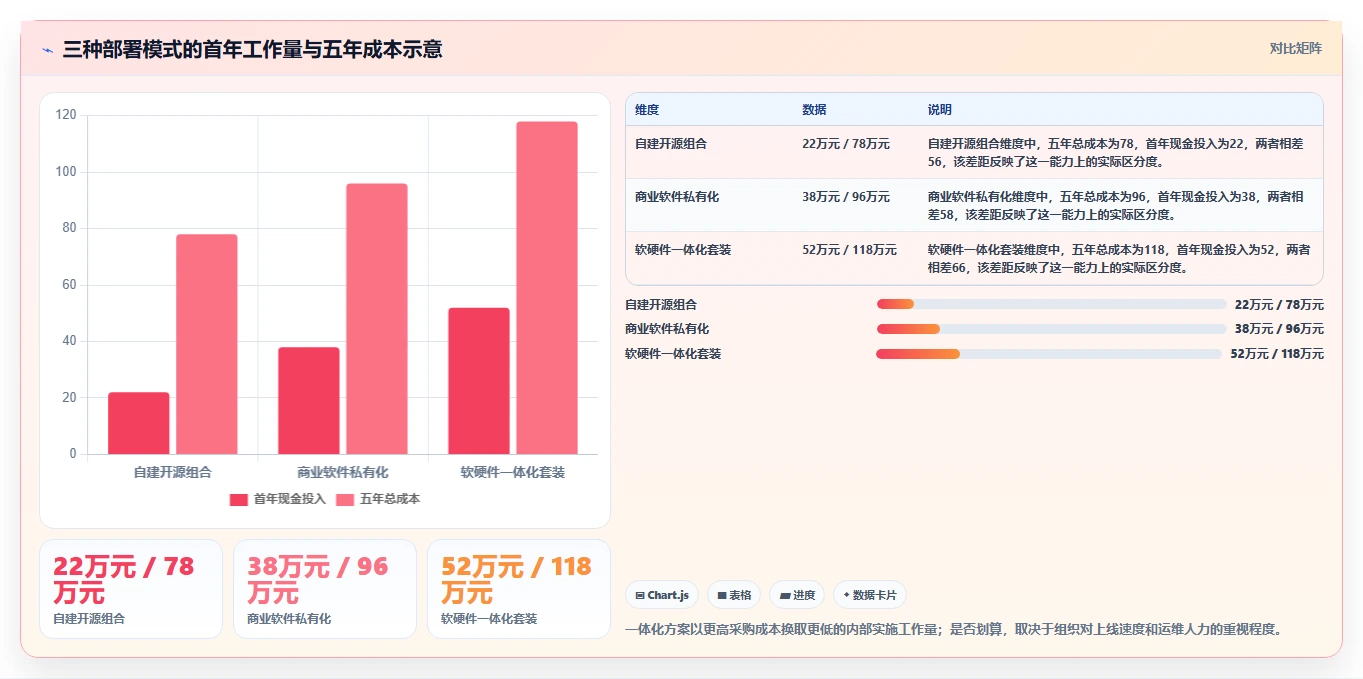
Task: Click the 商业软件私有化 progress row label
Action: coord(667,328)
